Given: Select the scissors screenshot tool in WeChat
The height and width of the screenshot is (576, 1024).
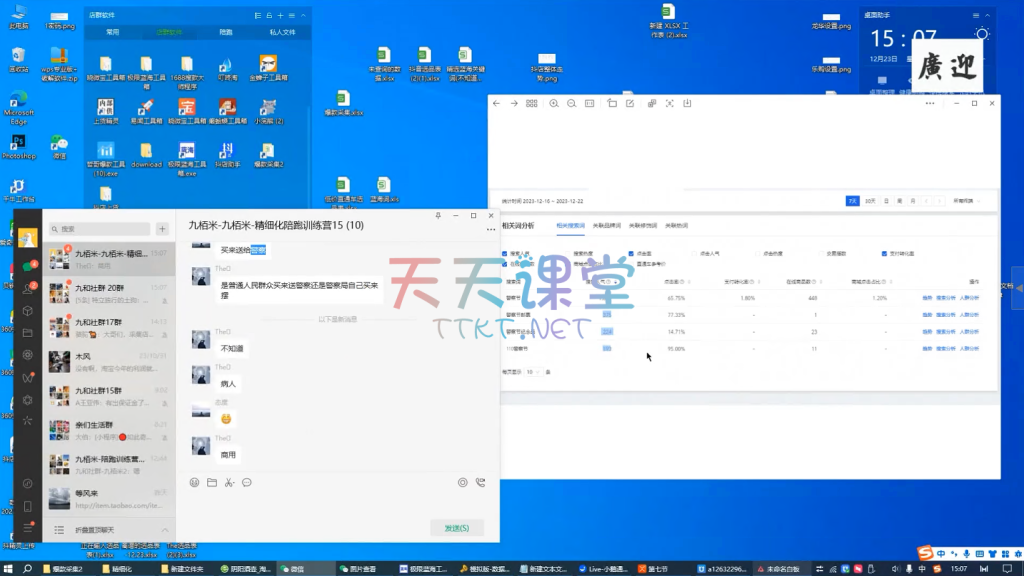Looking at the screenshot, I should (229, 482).
